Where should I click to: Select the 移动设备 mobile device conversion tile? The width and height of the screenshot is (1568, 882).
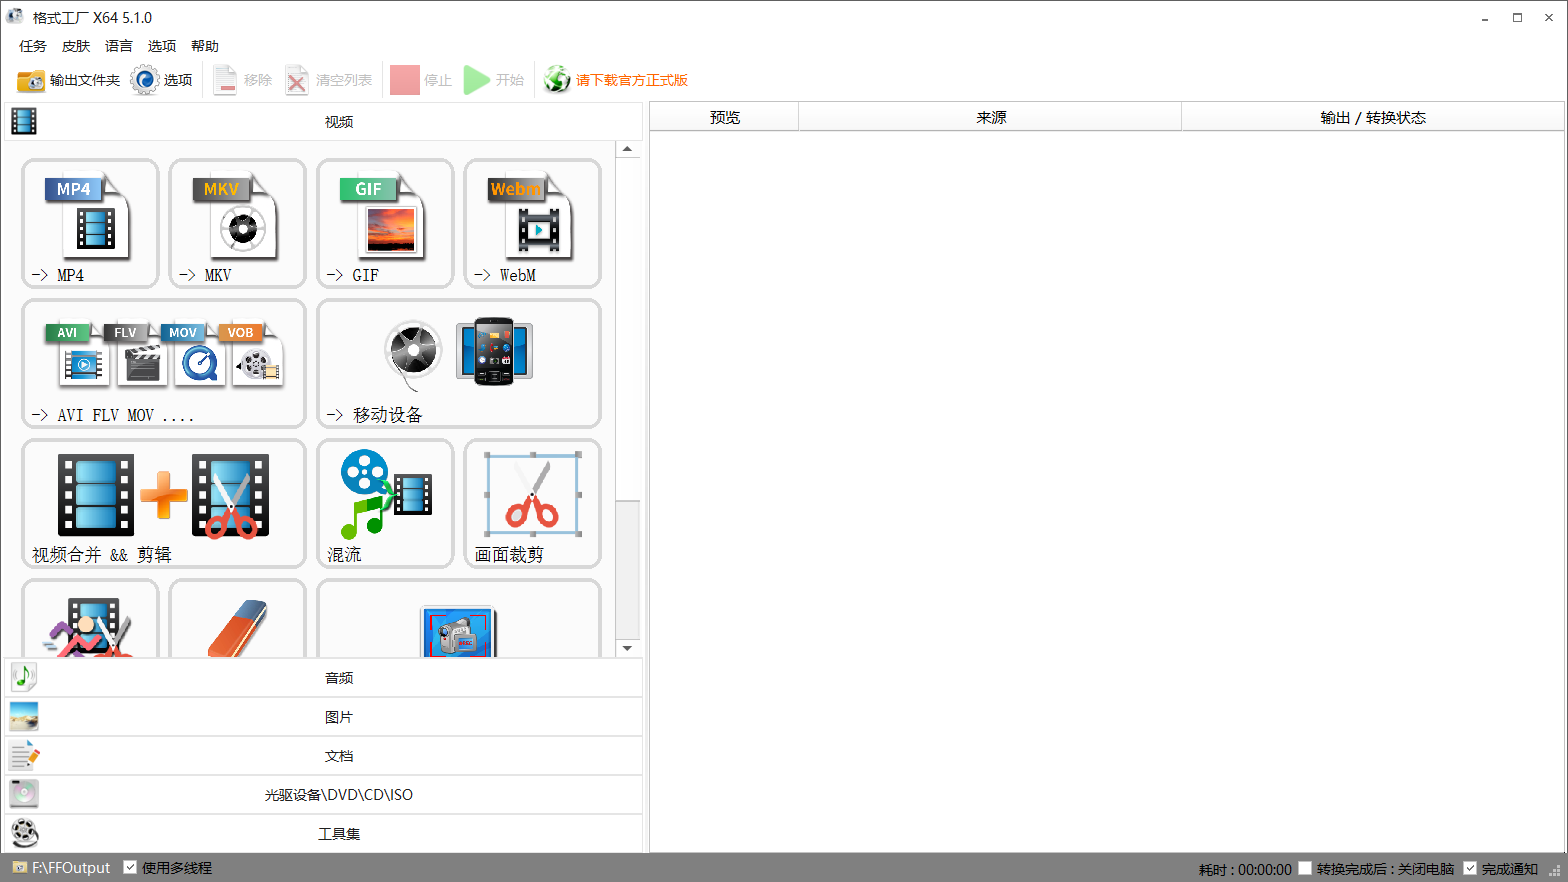point(459,363)
